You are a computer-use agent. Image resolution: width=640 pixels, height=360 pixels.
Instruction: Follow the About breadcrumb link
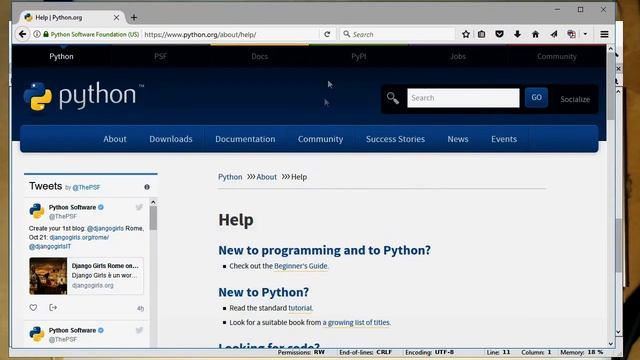click(x=267, y=177)
